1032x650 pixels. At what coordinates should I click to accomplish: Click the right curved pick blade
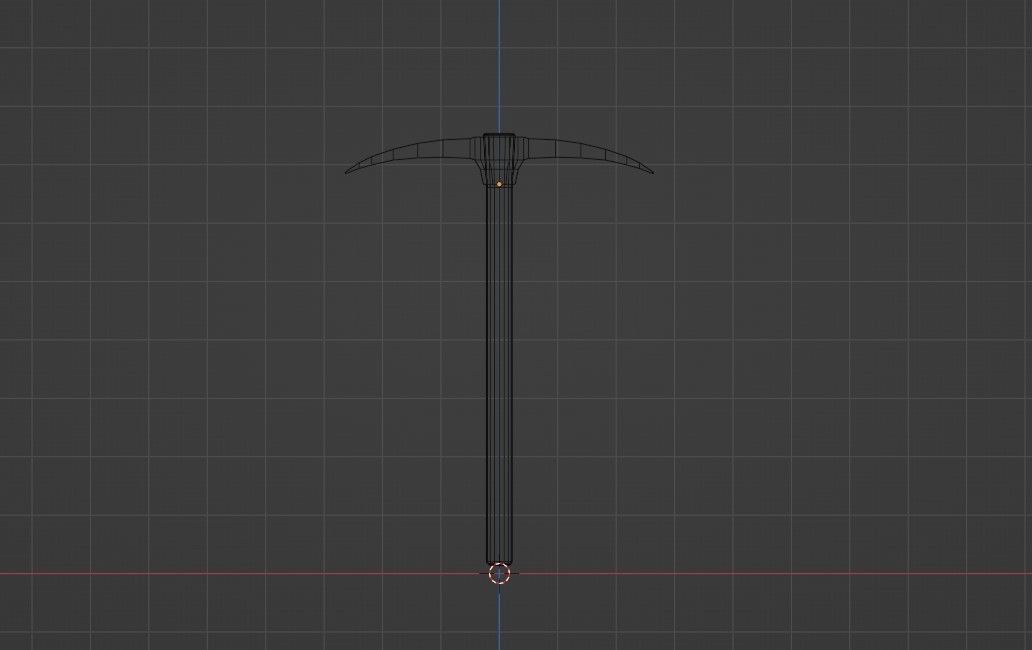coord(590,154)
